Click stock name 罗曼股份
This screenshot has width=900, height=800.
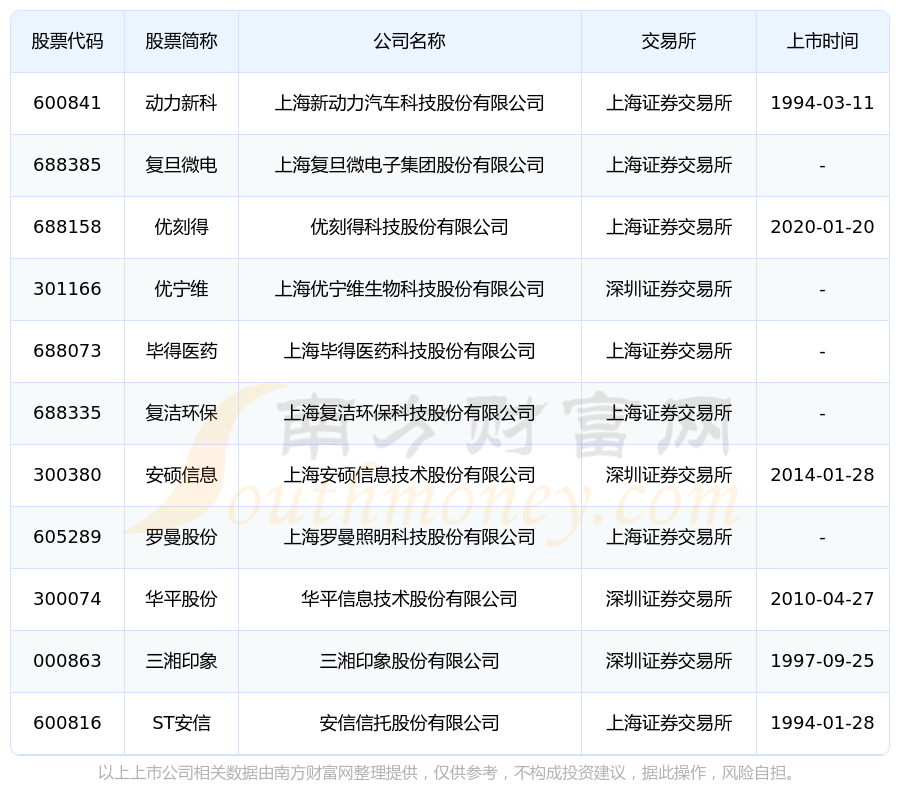click(181, 537)
